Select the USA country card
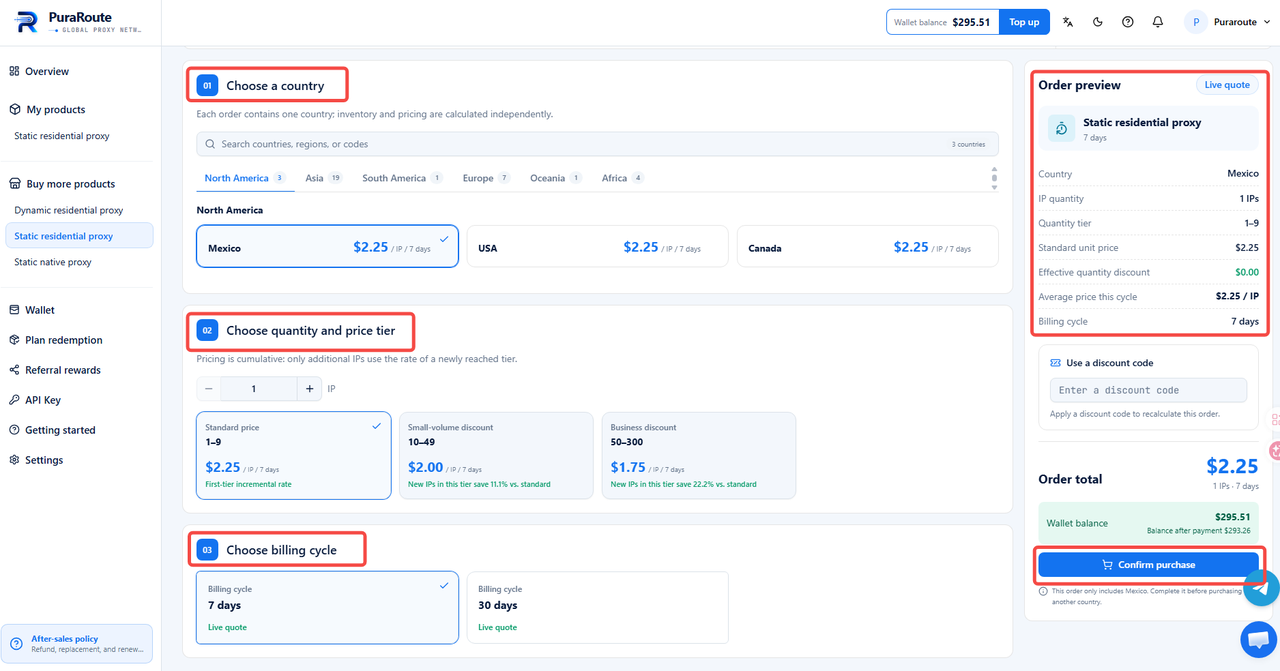Image resolution: width=1280 pixels, height=671 pixels. tap(597, 247)
